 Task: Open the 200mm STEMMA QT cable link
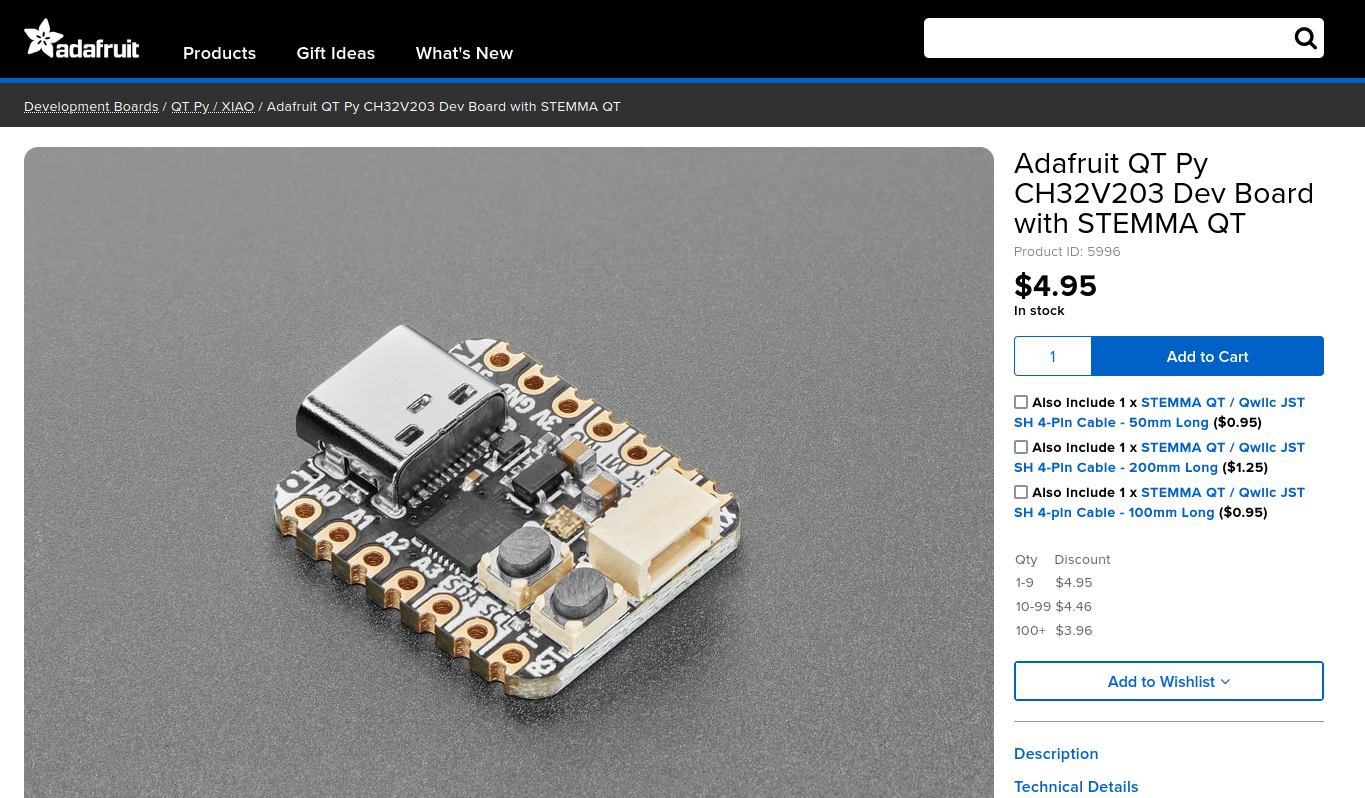pos(1159,457)
